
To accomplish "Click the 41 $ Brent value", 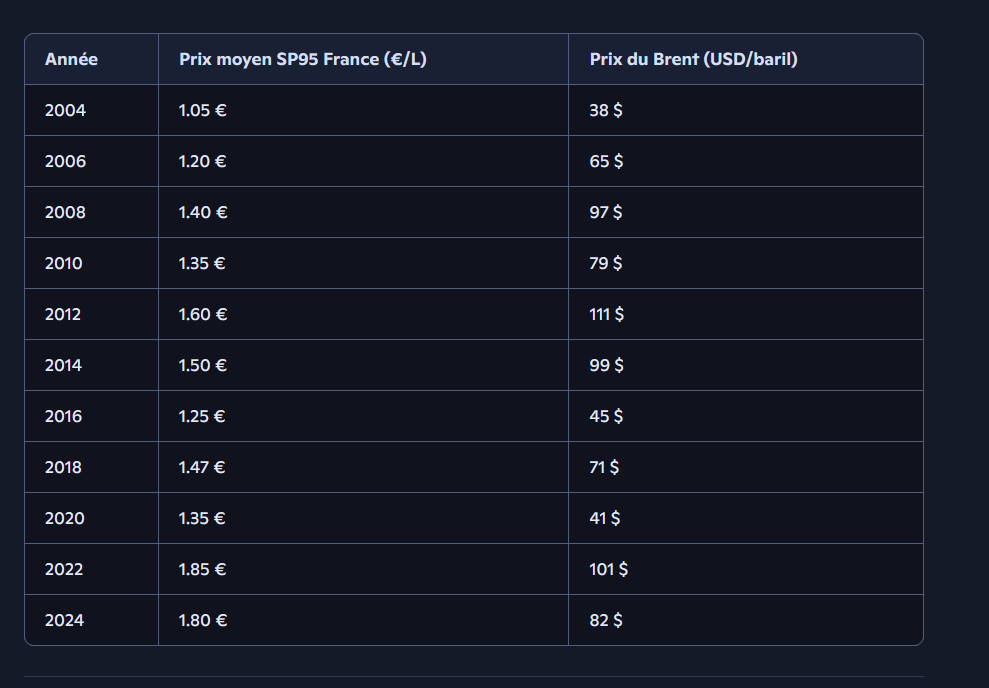I will (x=605, y=519).
